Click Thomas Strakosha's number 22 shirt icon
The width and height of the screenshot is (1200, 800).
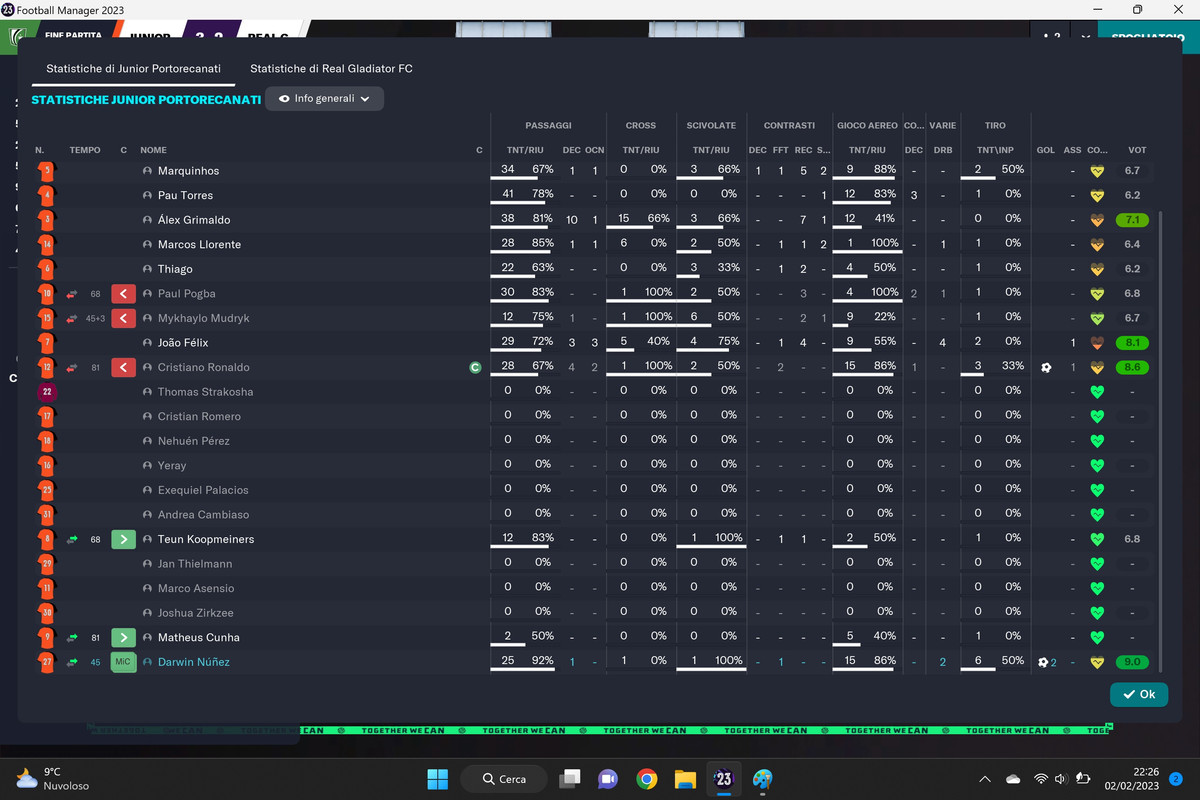click(x=46, y=392)
